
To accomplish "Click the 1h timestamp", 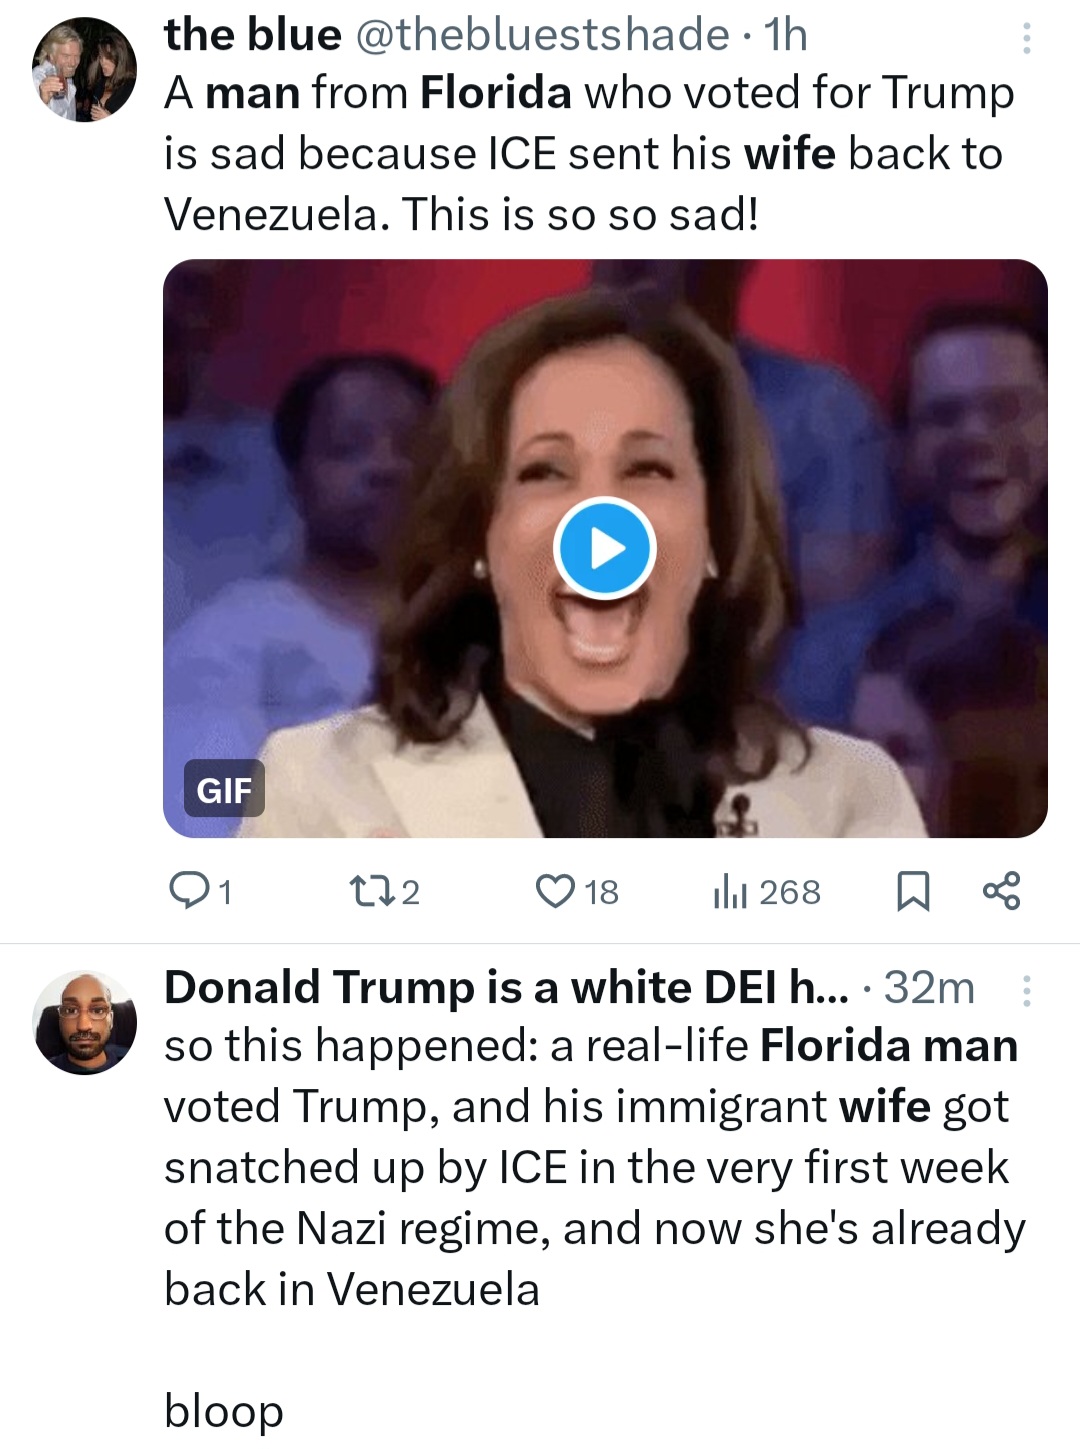I will [x=785, y=35].
